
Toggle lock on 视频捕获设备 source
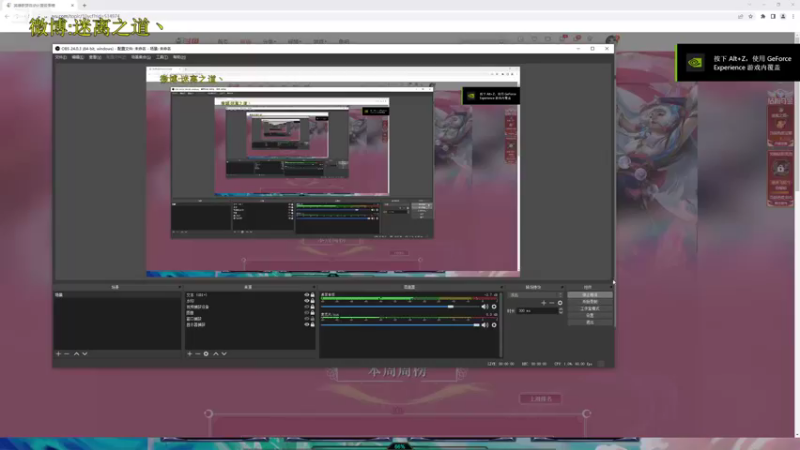point(313,307)
